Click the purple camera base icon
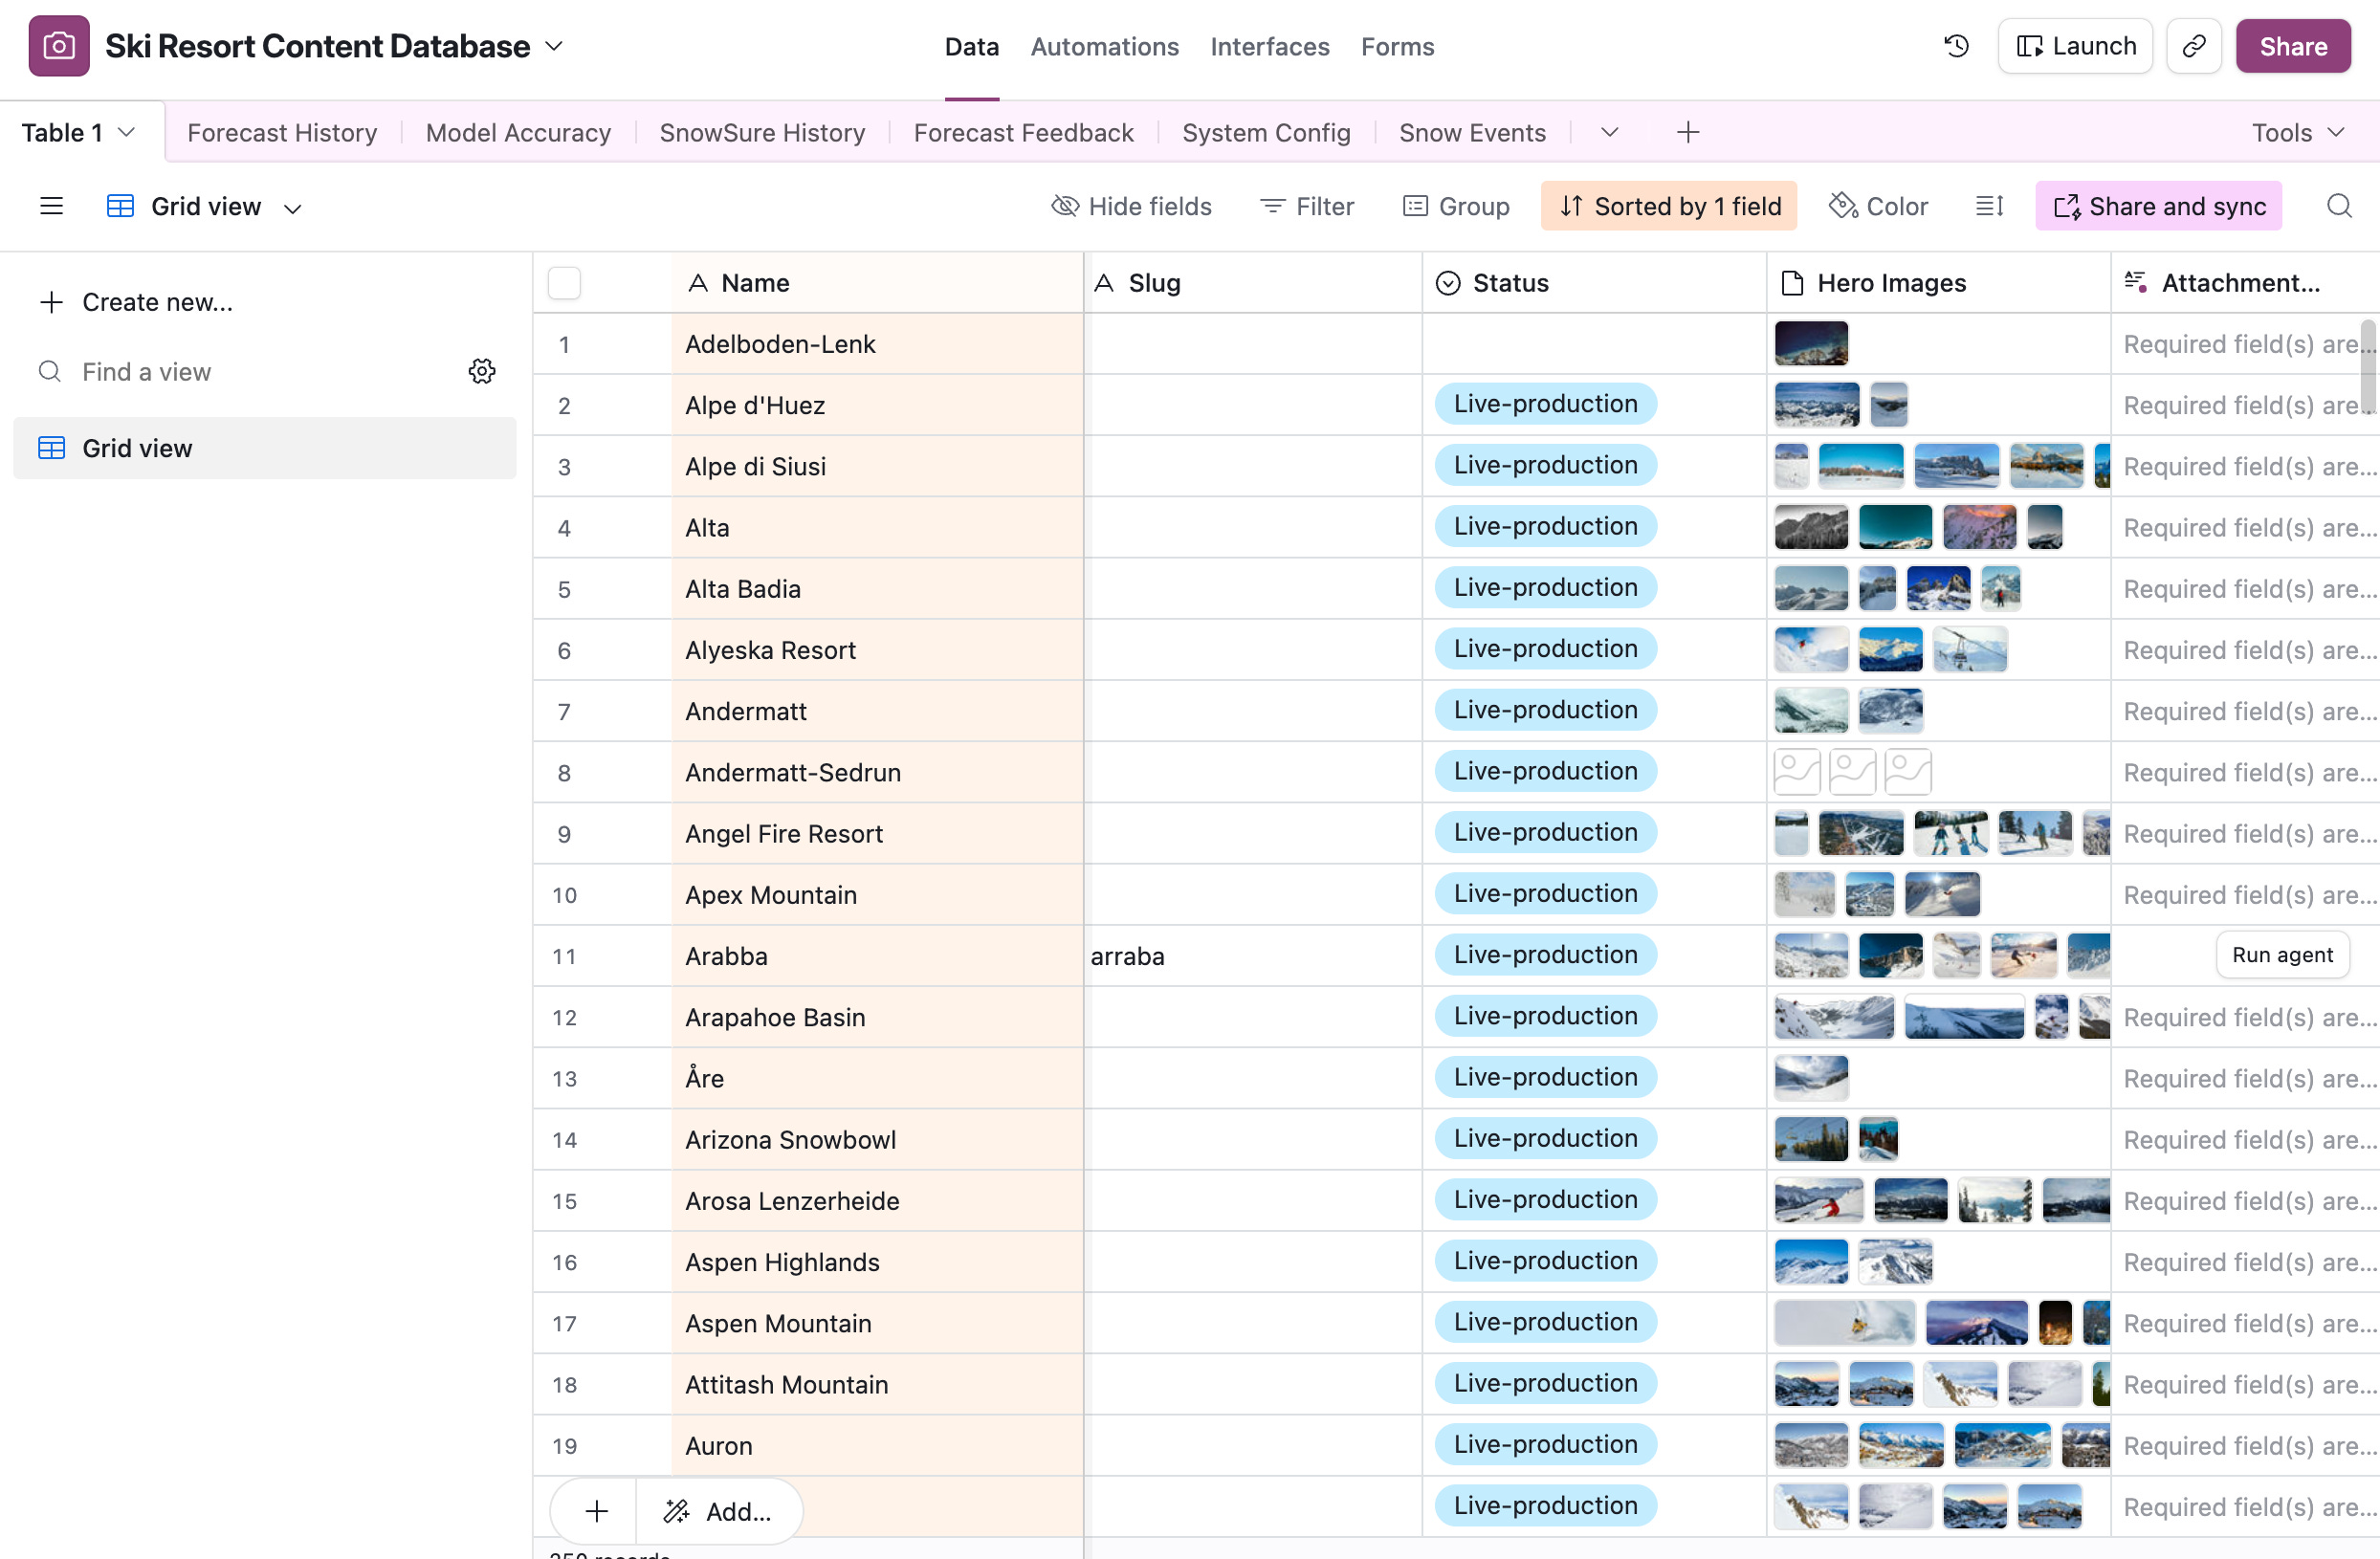2380x1559 pixels. pyautogui.click(x=59, y=46)
